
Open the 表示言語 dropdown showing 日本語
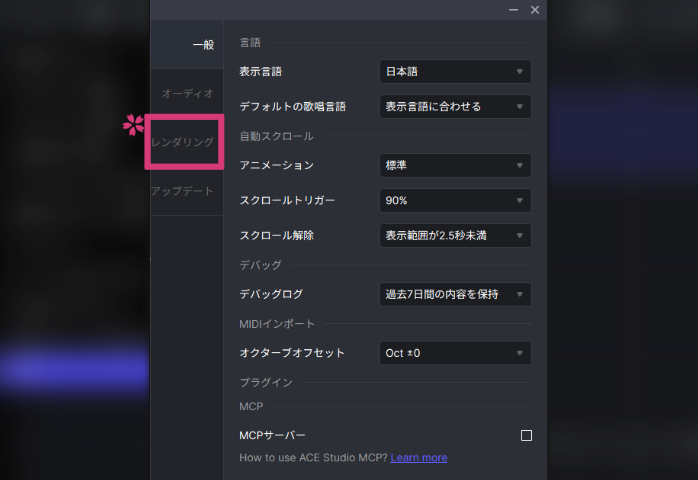pyautogui.click(x=455, y=72)
